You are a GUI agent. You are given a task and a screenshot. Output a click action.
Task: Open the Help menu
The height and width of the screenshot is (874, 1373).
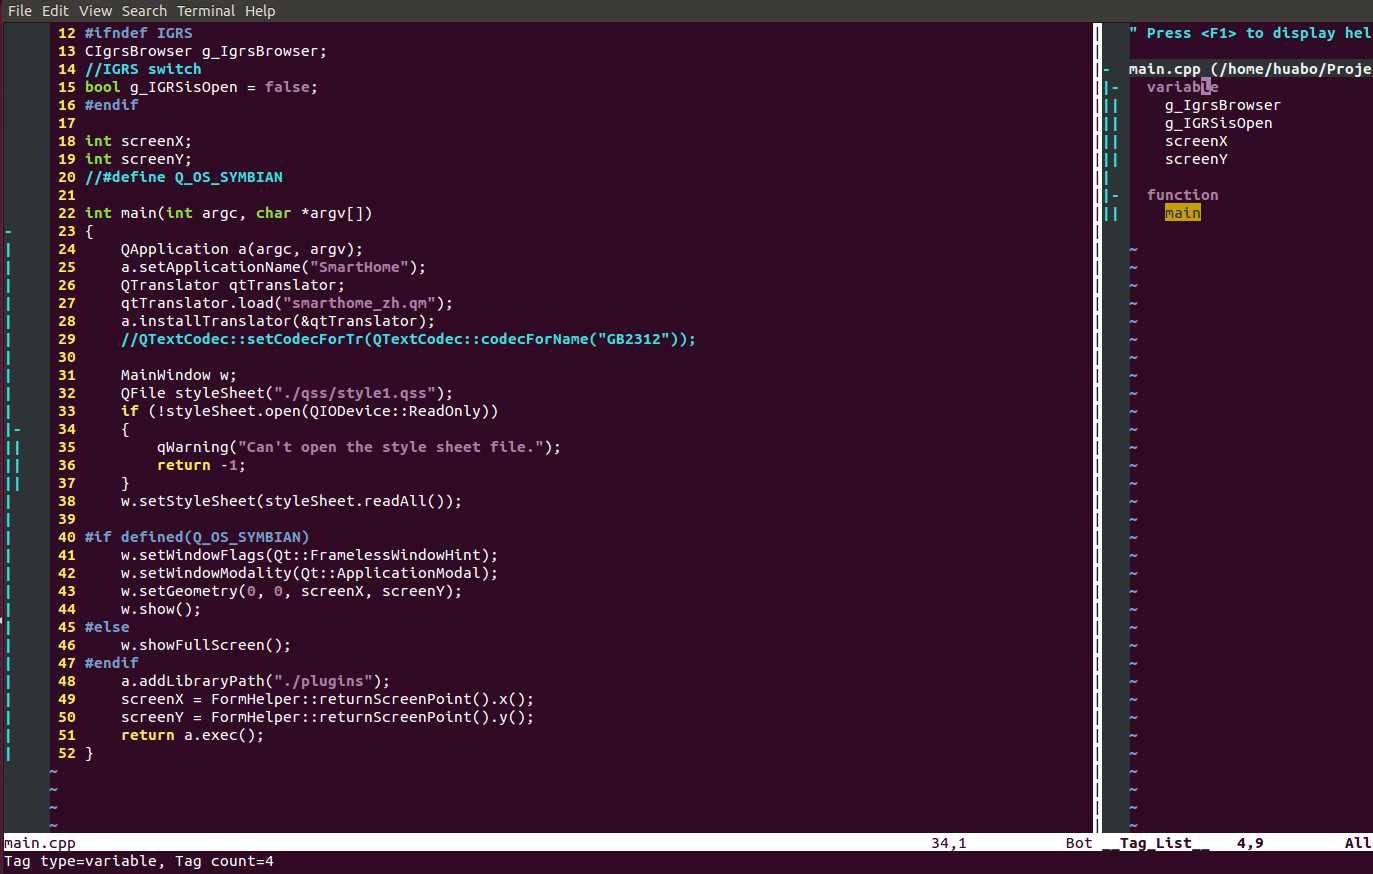click(x=260, y=10)
